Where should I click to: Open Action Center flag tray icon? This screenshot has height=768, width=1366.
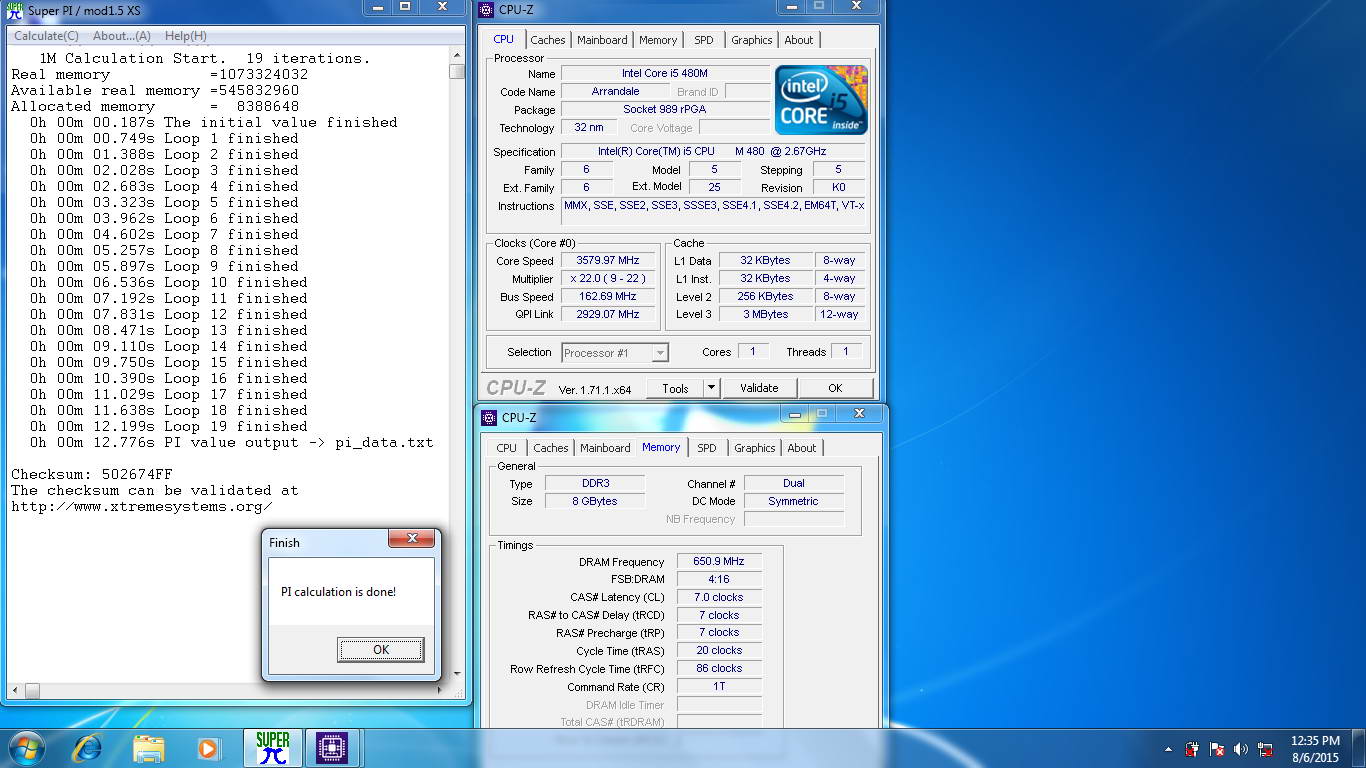(x=1217, y=749)
